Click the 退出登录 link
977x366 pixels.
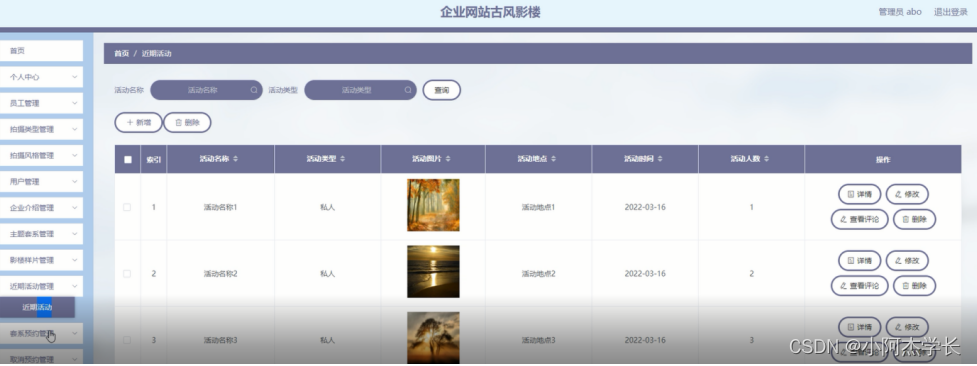950,12
